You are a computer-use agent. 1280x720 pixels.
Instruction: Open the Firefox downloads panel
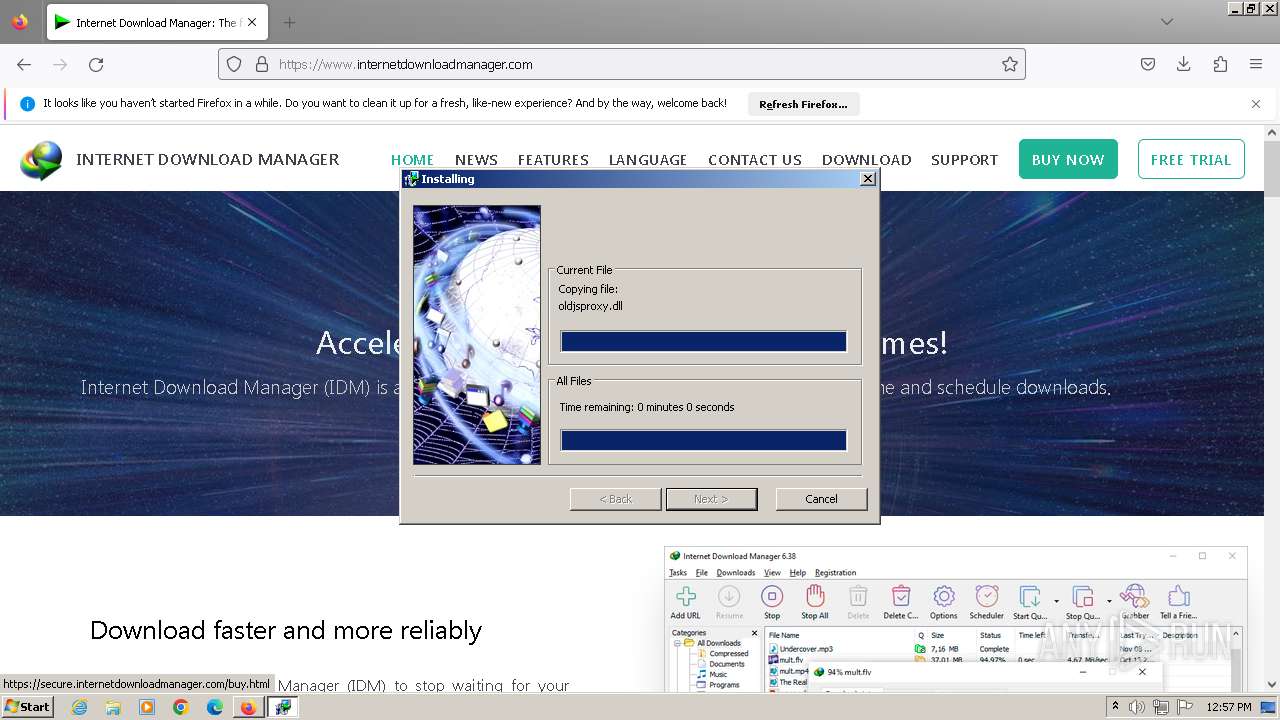(1184, 64)
